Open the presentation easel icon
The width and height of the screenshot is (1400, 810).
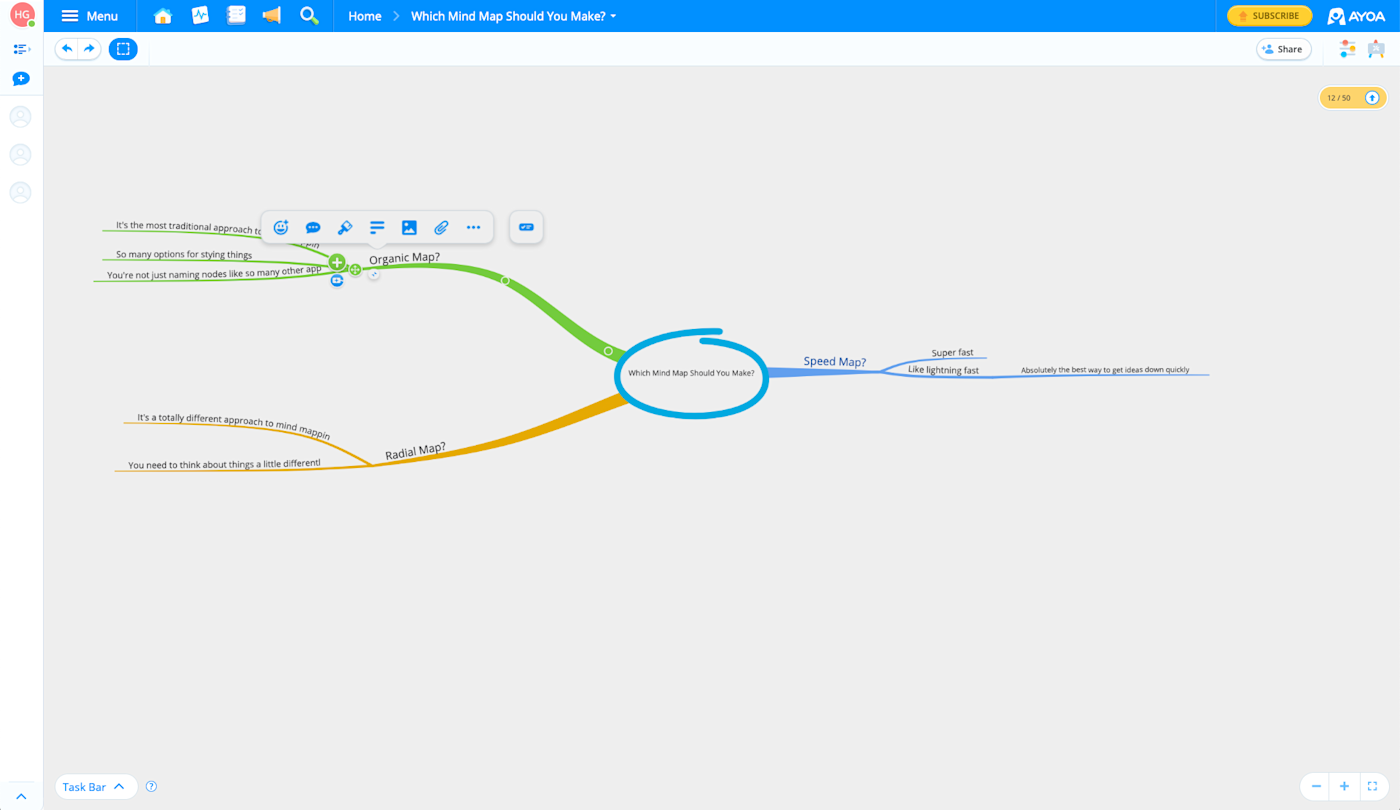pos(1376,49)
